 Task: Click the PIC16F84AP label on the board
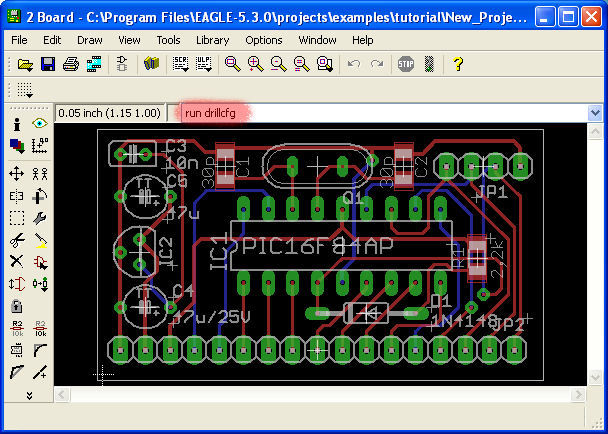pyautogui.click(x=317, y=246)
